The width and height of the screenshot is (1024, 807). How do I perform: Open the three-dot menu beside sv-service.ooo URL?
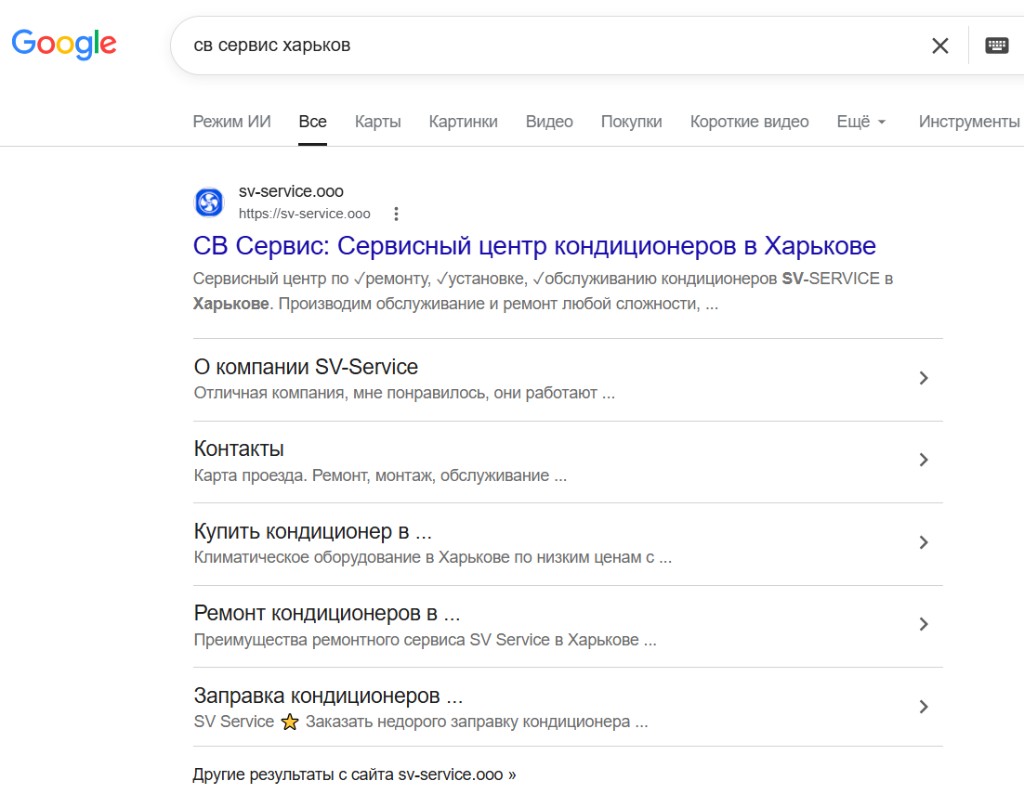[x=396, y=214]
